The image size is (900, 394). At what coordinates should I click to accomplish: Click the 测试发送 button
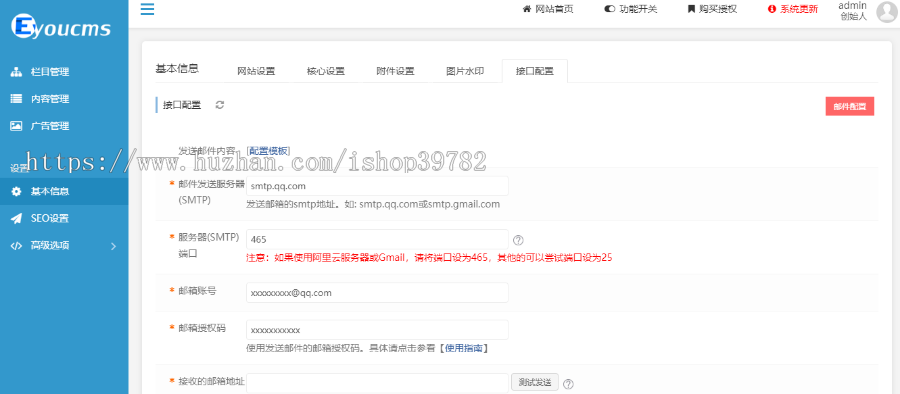[535, 383]
